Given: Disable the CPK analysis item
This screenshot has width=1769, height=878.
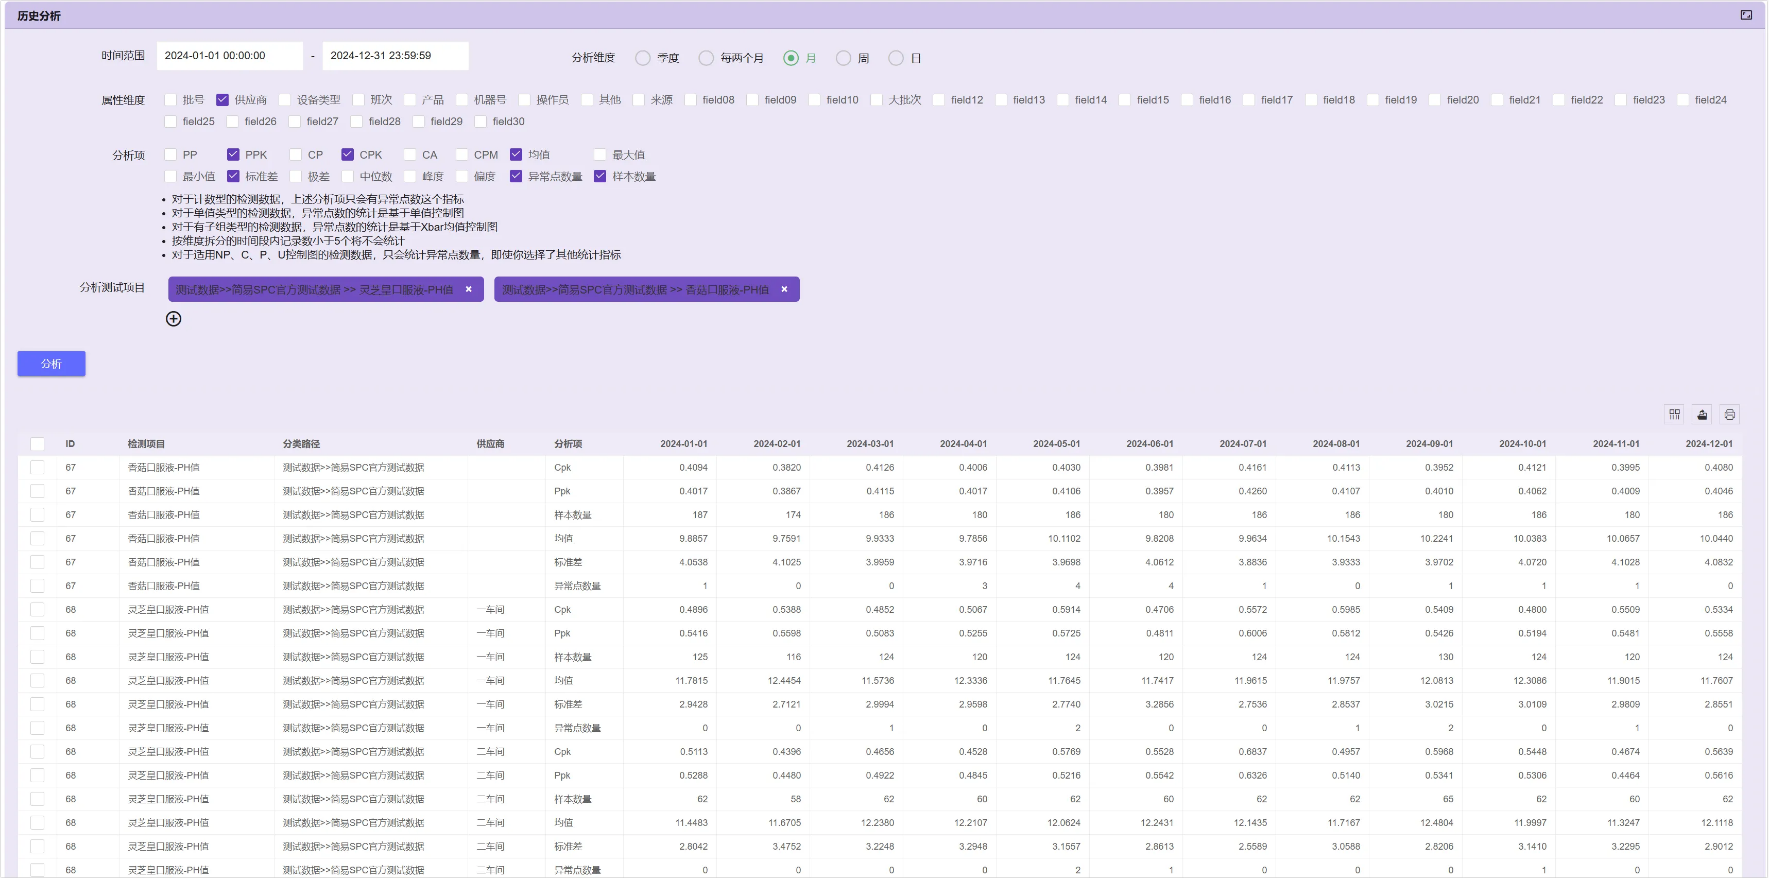Looking at the screenshot, I should [x=348, y=155].
